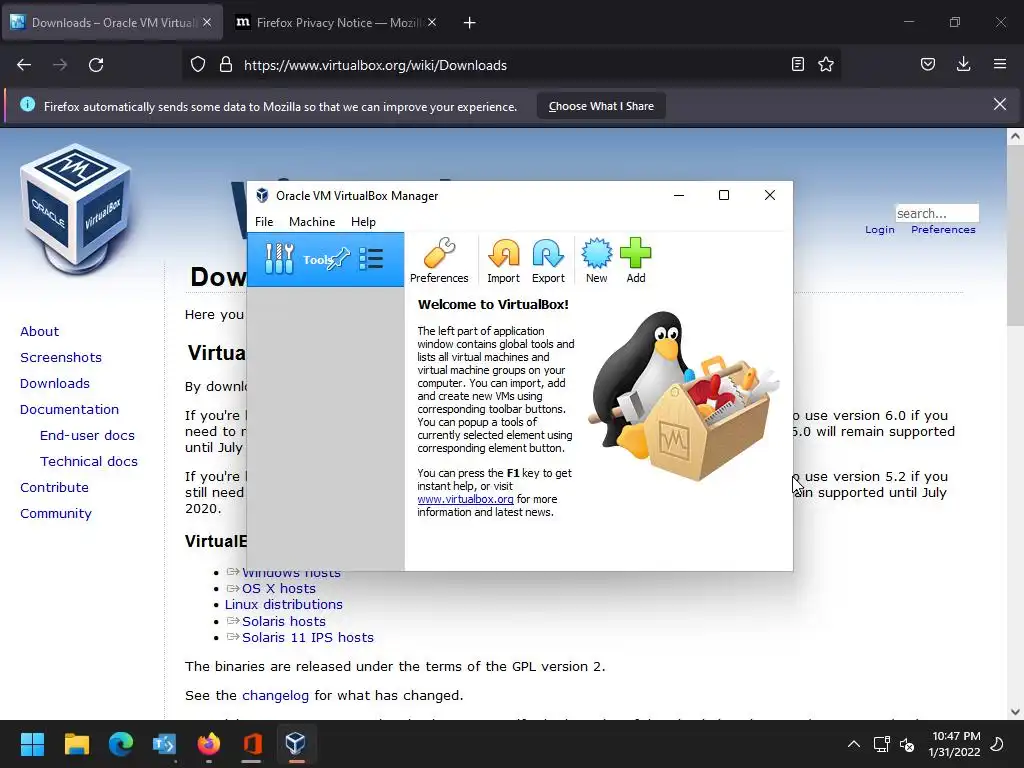Image resolution: width=1024 pixels, height=768 pixels.
Task: Open the About link in website sidebar
Action: [39, 331]
